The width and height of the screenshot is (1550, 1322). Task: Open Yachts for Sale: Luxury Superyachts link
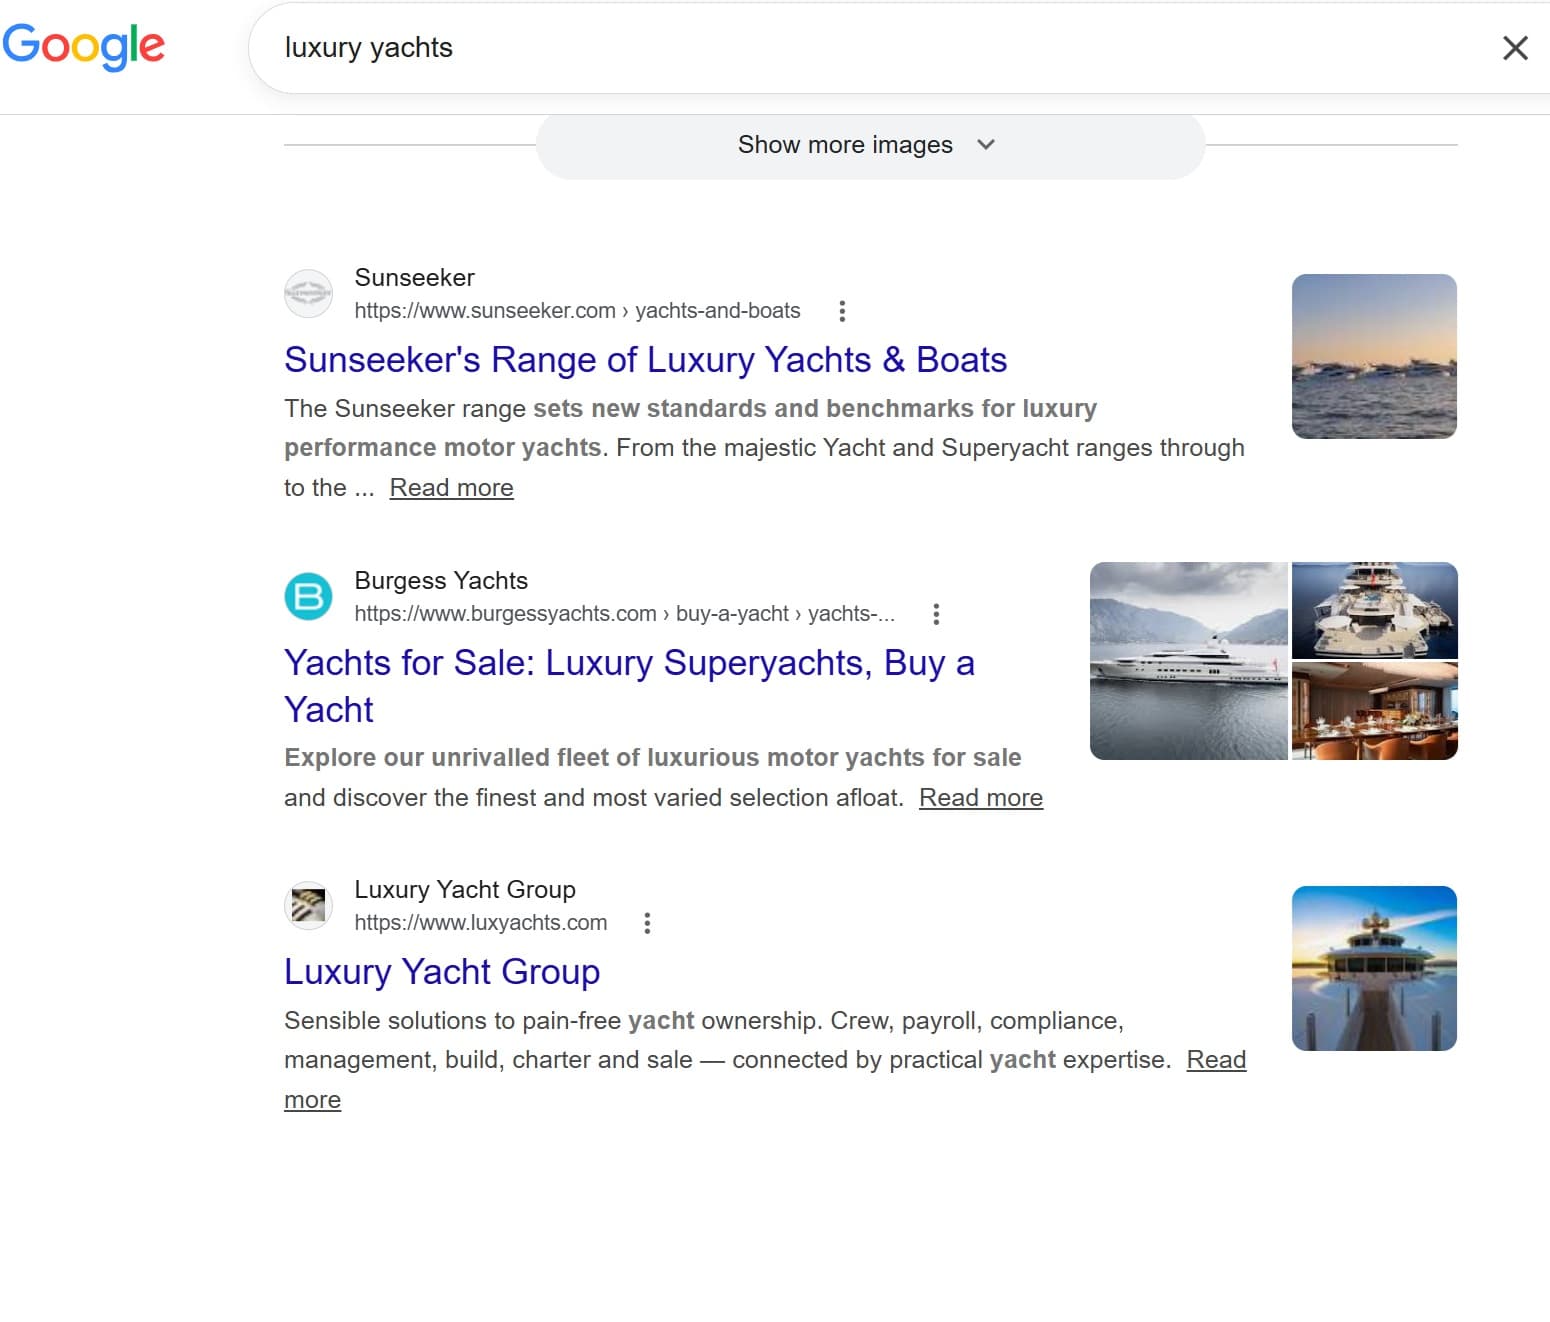[629, 686]
